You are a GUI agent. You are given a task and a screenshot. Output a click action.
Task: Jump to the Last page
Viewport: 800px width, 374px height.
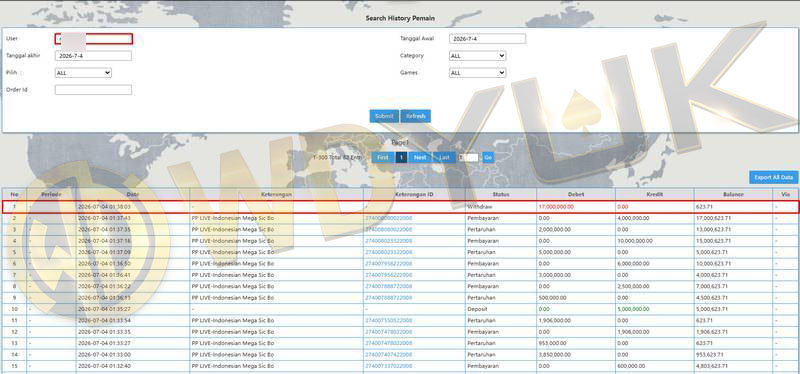pos(445,158)
